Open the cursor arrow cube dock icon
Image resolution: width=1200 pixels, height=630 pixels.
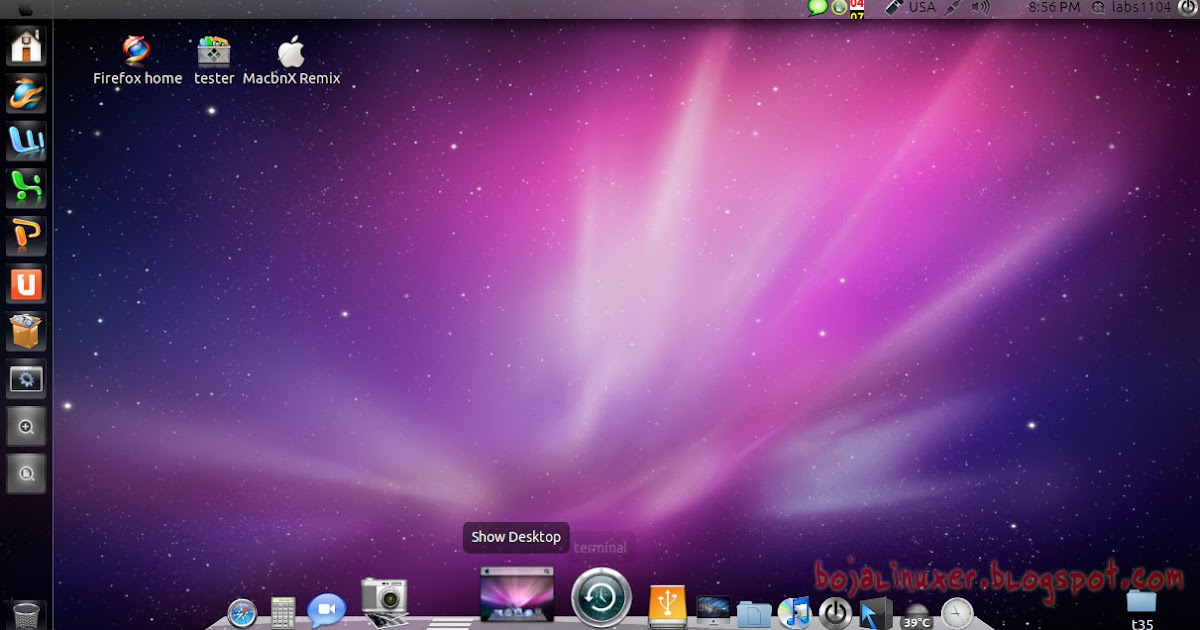[x=875, y=613]
